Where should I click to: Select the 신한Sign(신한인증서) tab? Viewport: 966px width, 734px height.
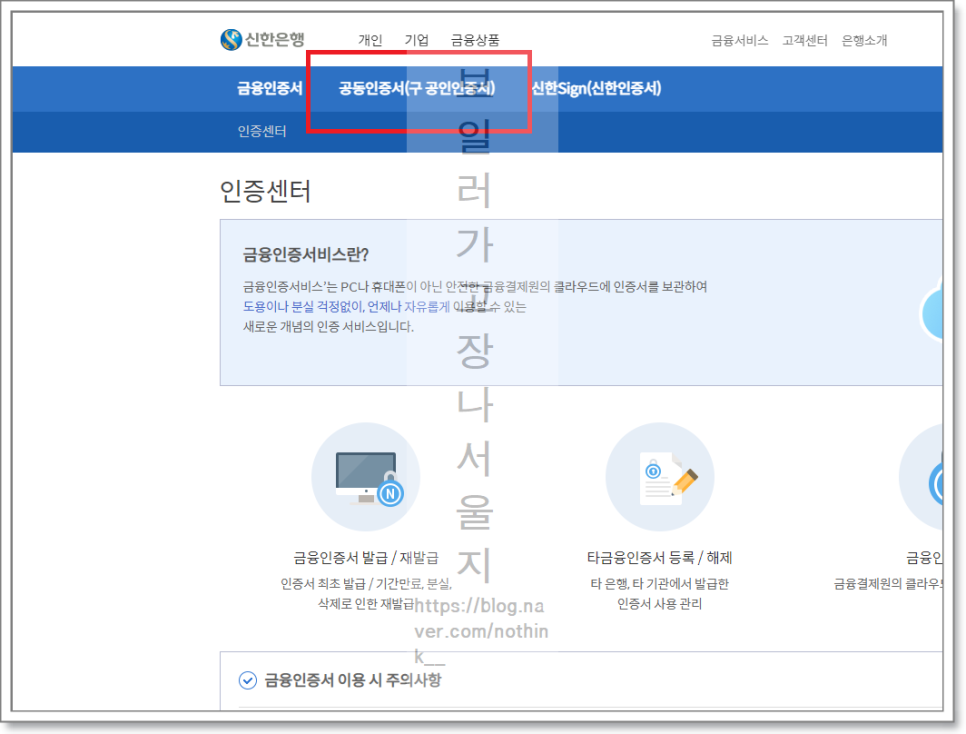596,88
